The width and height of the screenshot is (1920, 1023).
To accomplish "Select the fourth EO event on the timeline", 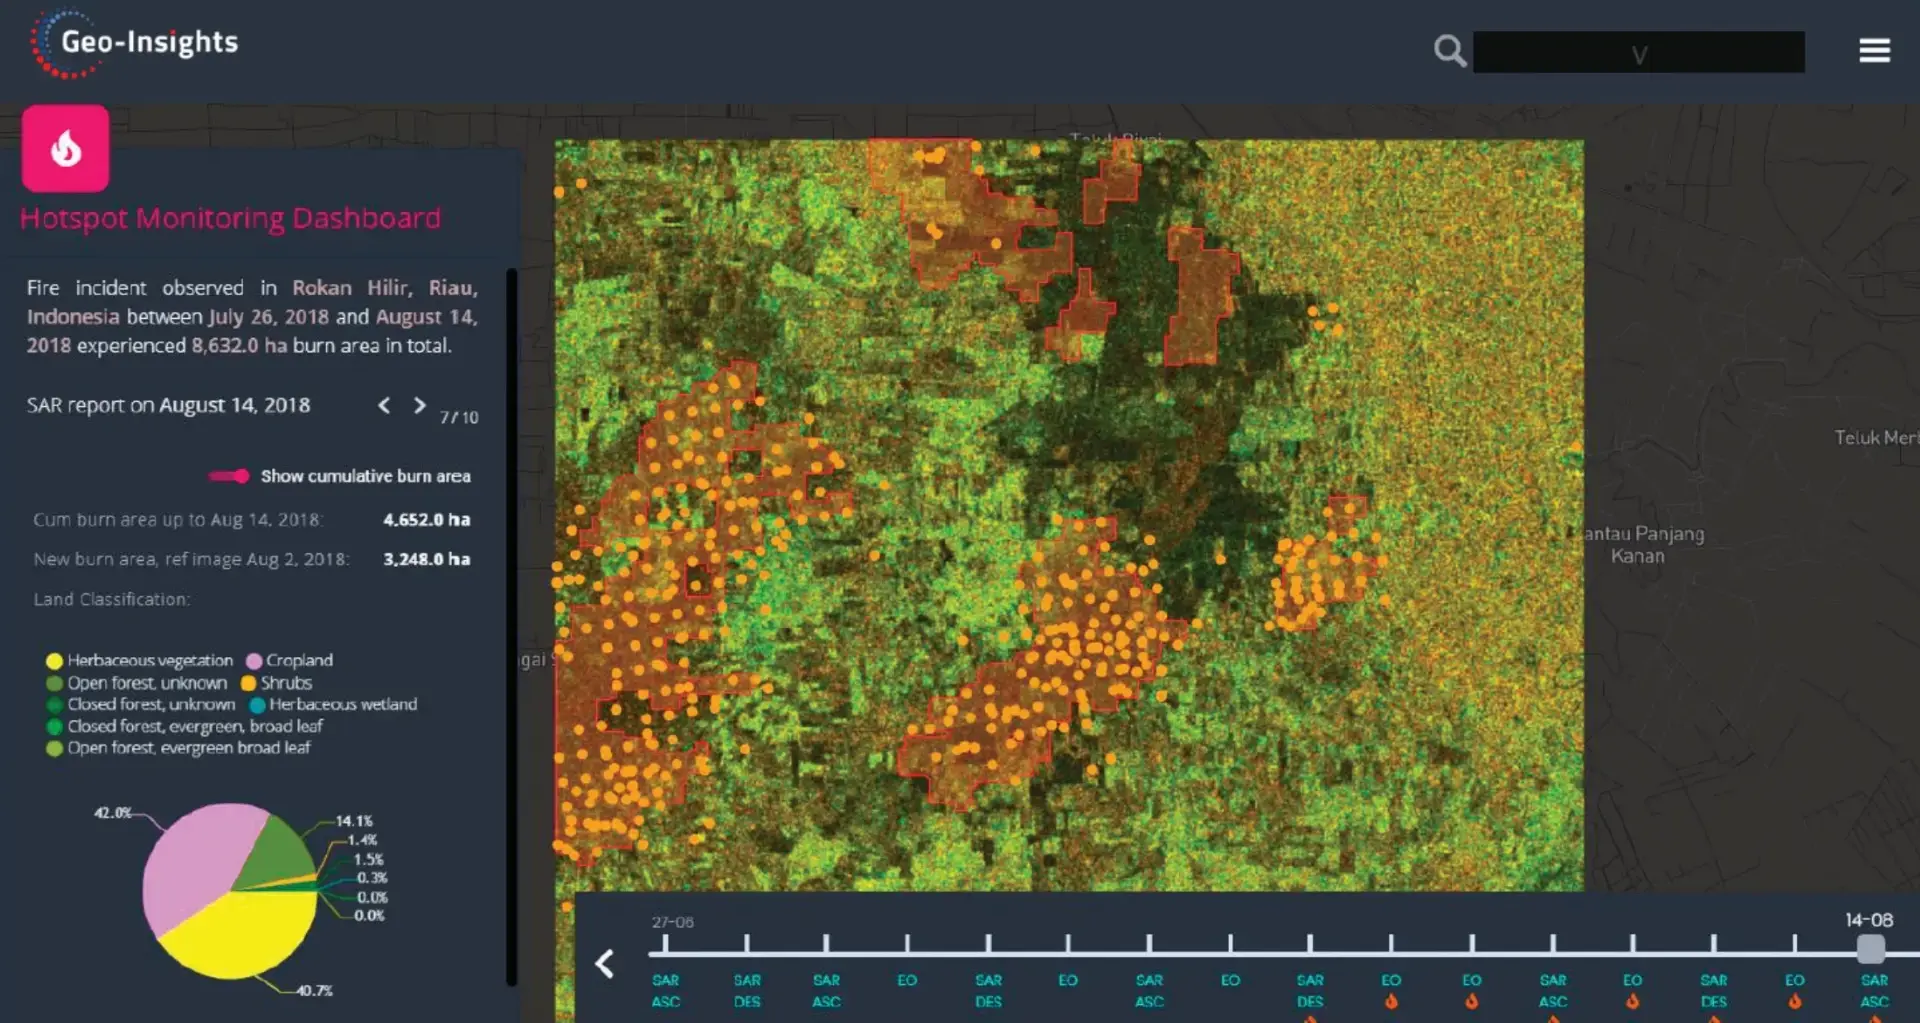I will (x=1391, y=980).
